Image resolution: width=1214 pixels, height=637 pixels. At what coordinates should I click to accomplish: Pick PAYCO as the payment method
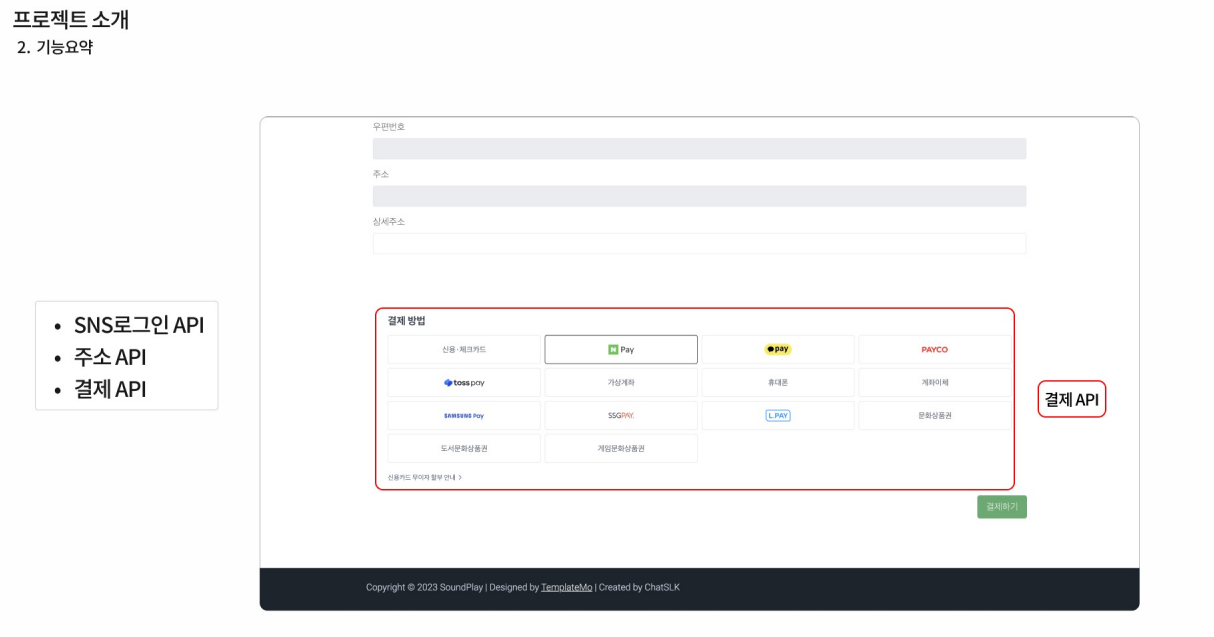click(x=935, y=350)
